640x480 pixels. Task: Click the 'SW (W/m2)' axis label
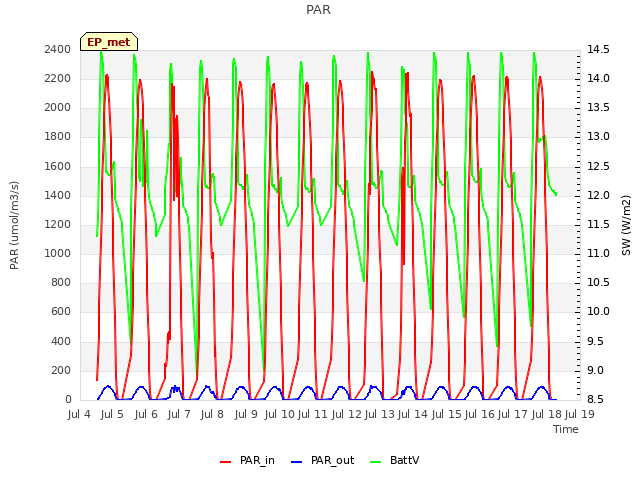[x=626, y=225]
